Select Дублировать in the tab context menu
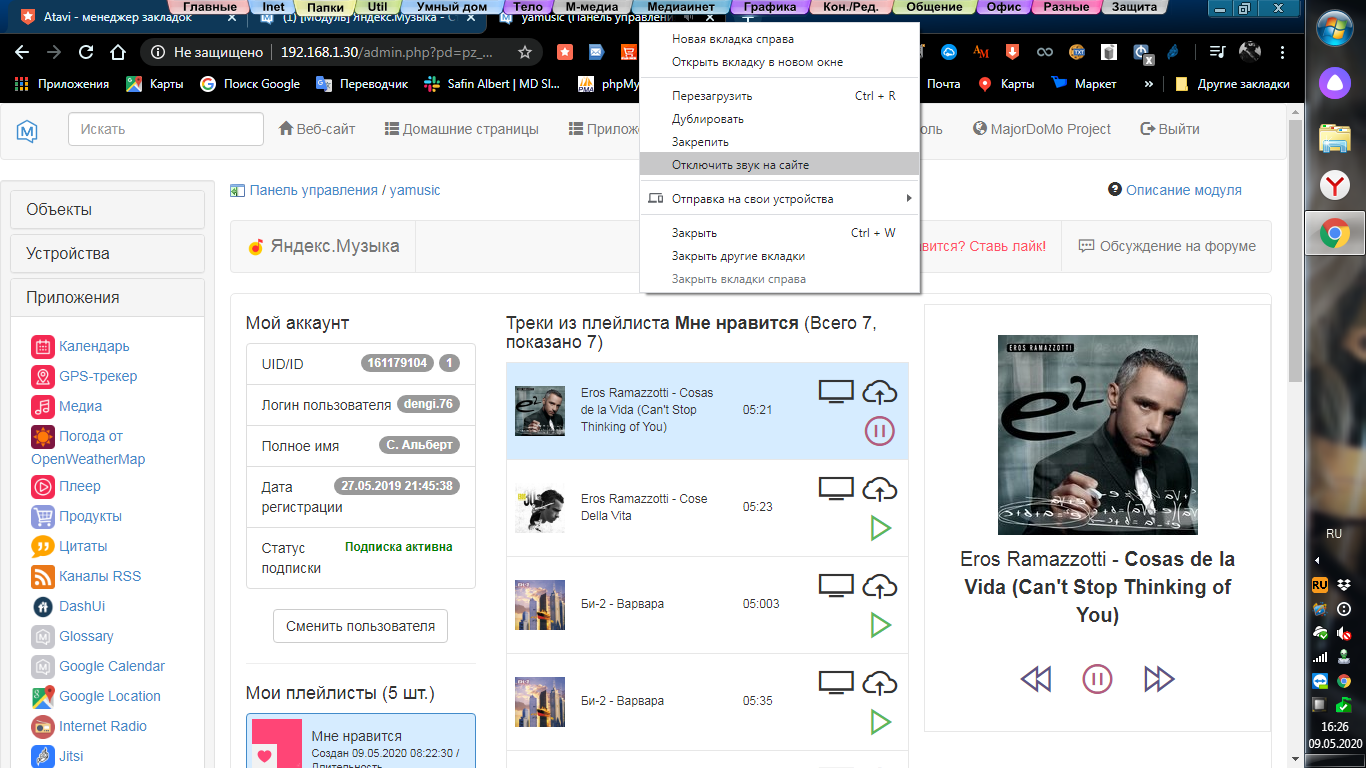 point(779,119)
